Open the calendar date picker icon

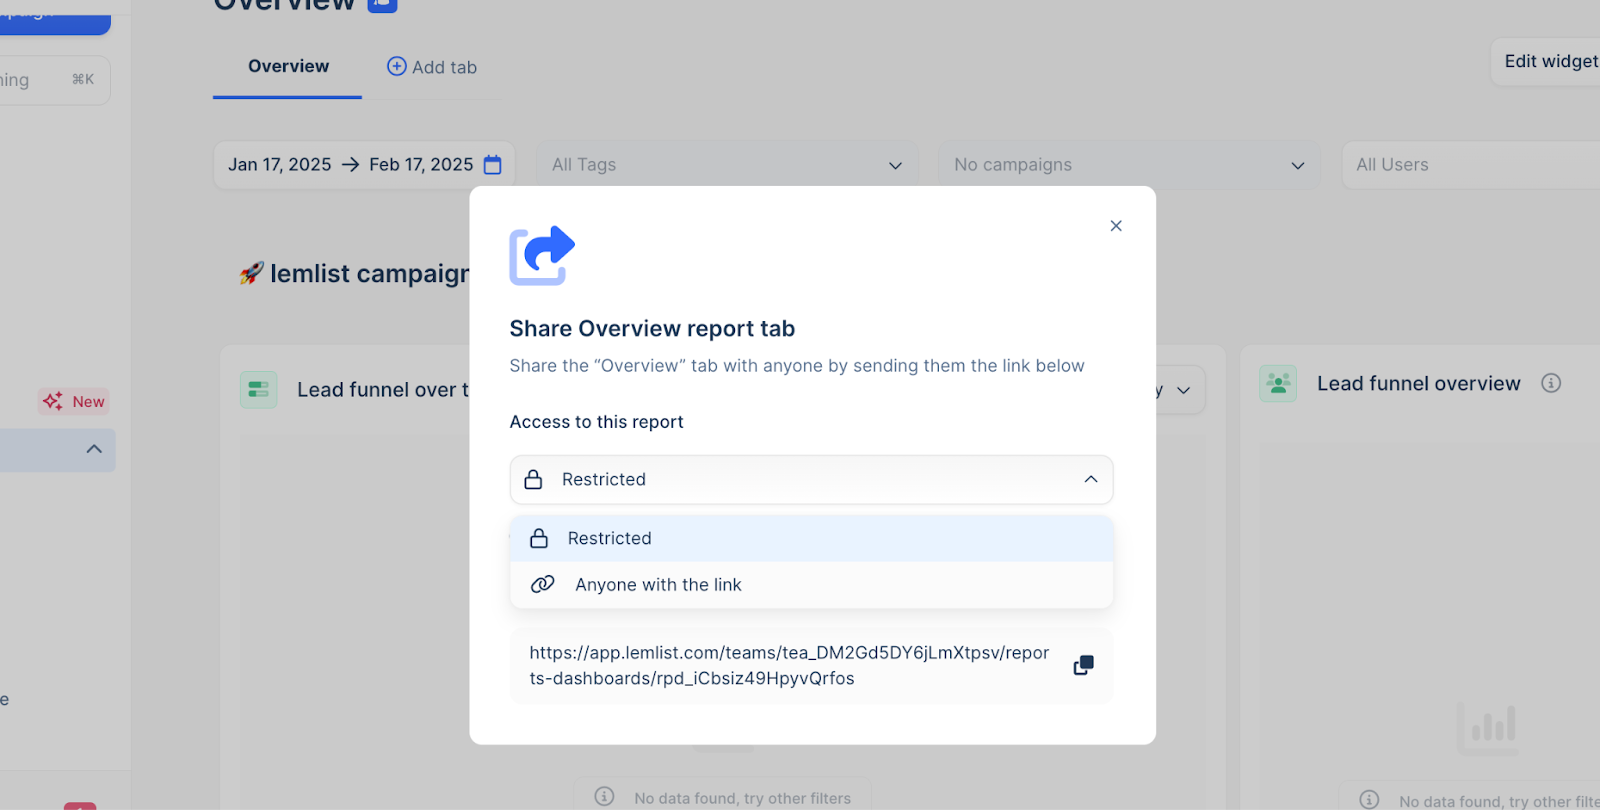(493, 165)
